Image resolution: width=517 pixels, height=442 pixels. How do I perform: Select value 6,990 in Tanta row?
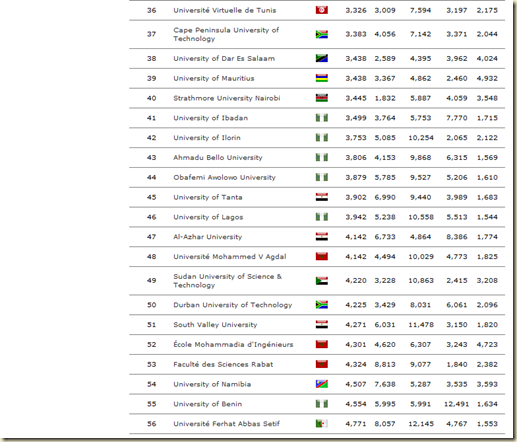pos(385,197)
